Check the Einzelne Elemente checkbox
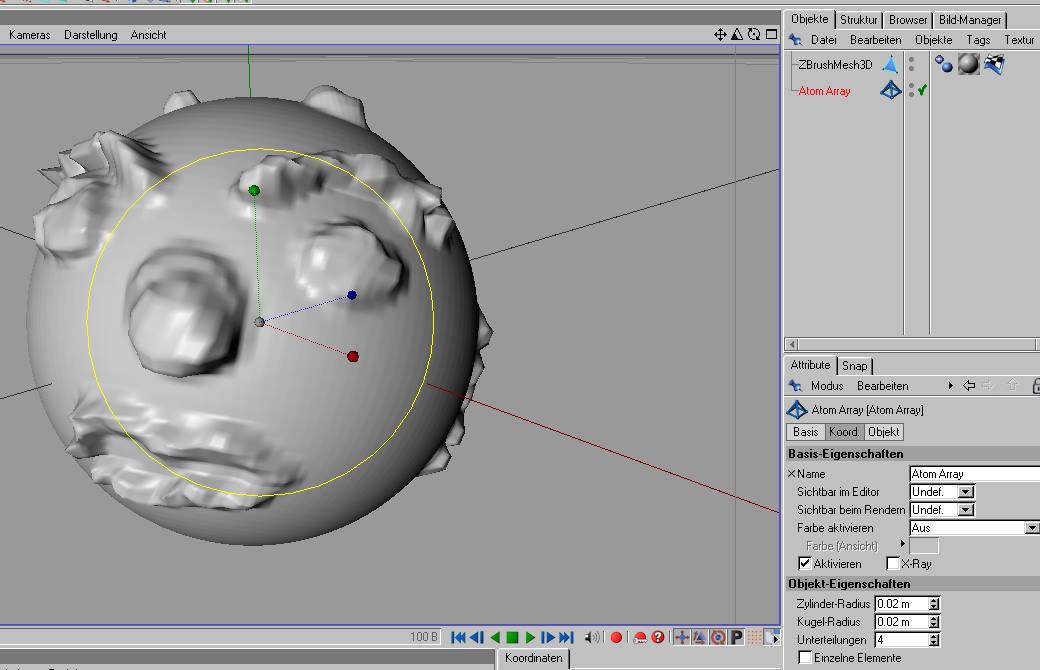 click(805, 658)
